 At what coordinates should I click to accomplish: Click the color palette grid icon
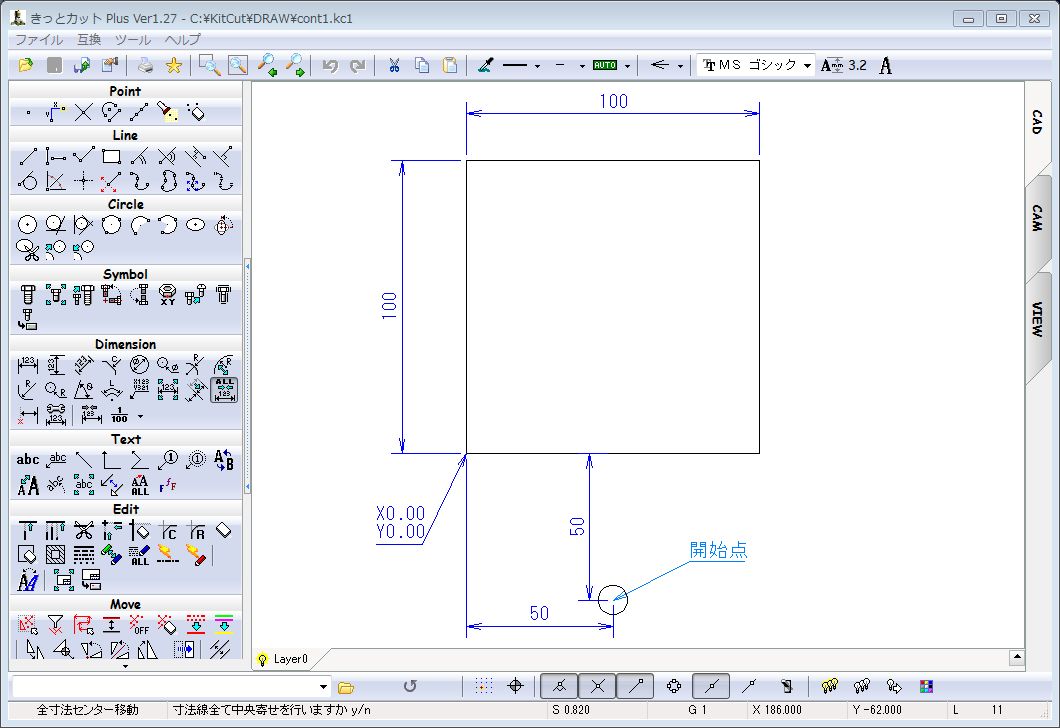(x=927, y=686)
